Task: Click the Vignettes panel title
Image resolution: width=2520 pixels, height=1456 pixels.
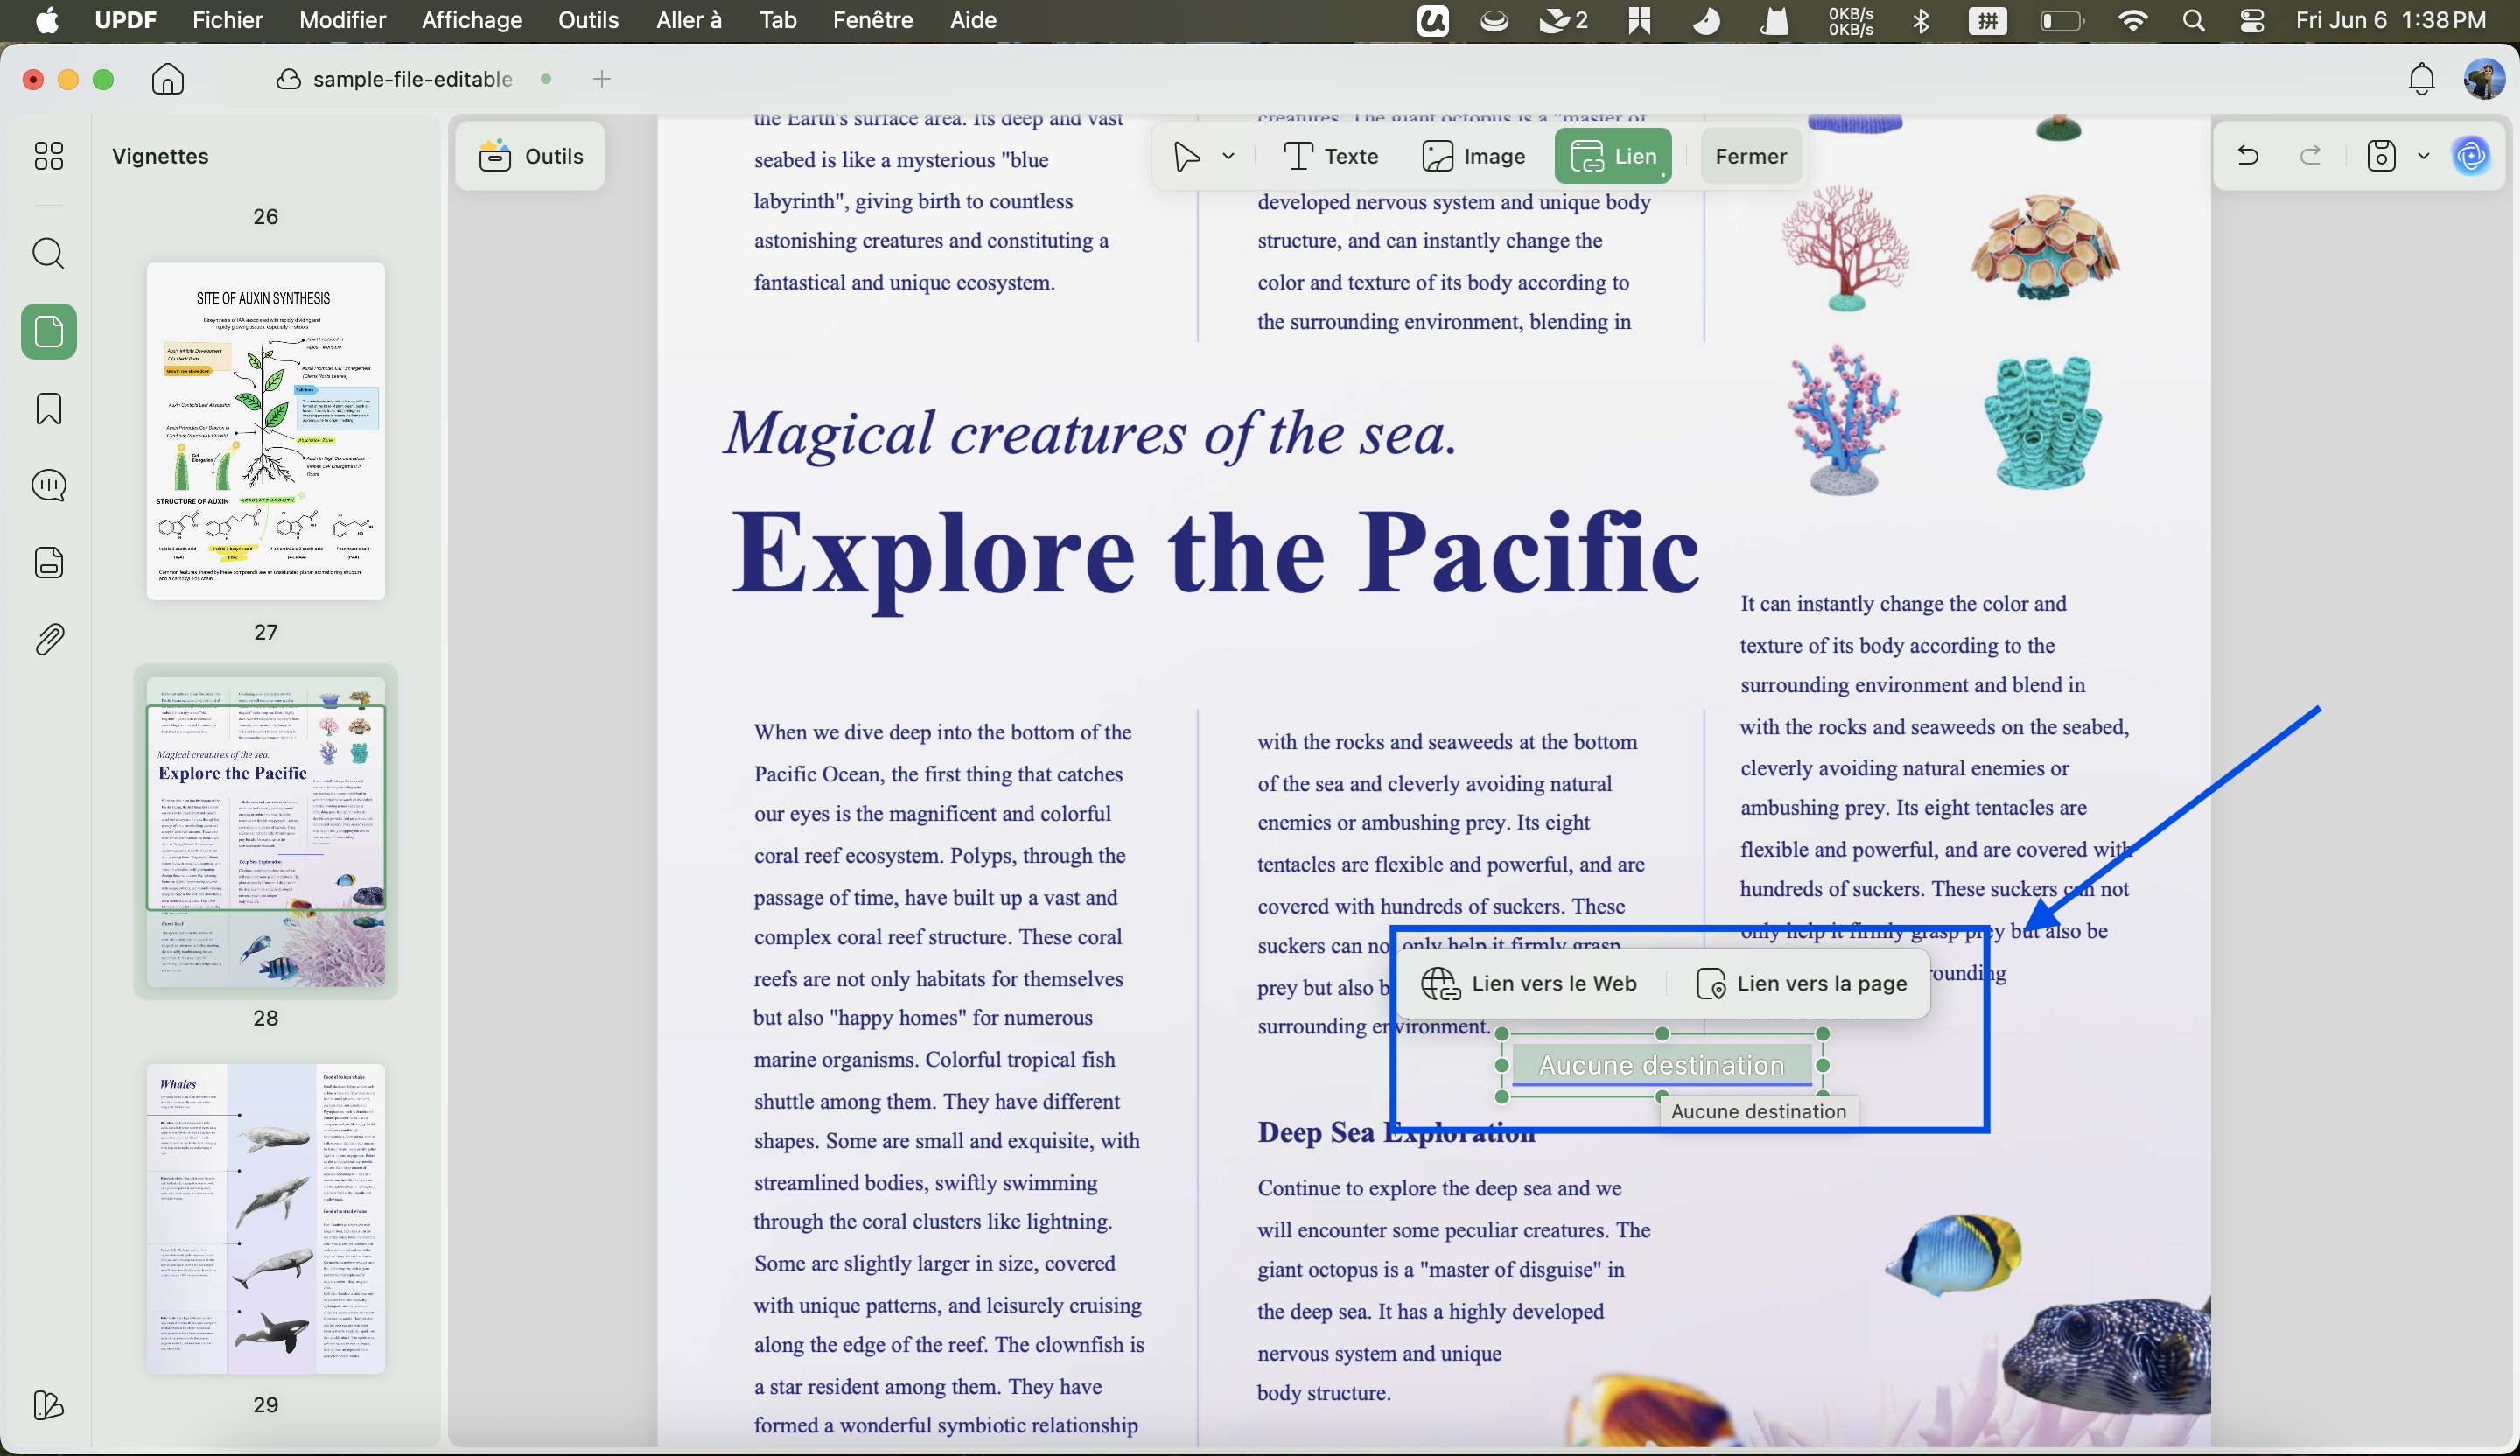Action: click(x=160, y=156)
